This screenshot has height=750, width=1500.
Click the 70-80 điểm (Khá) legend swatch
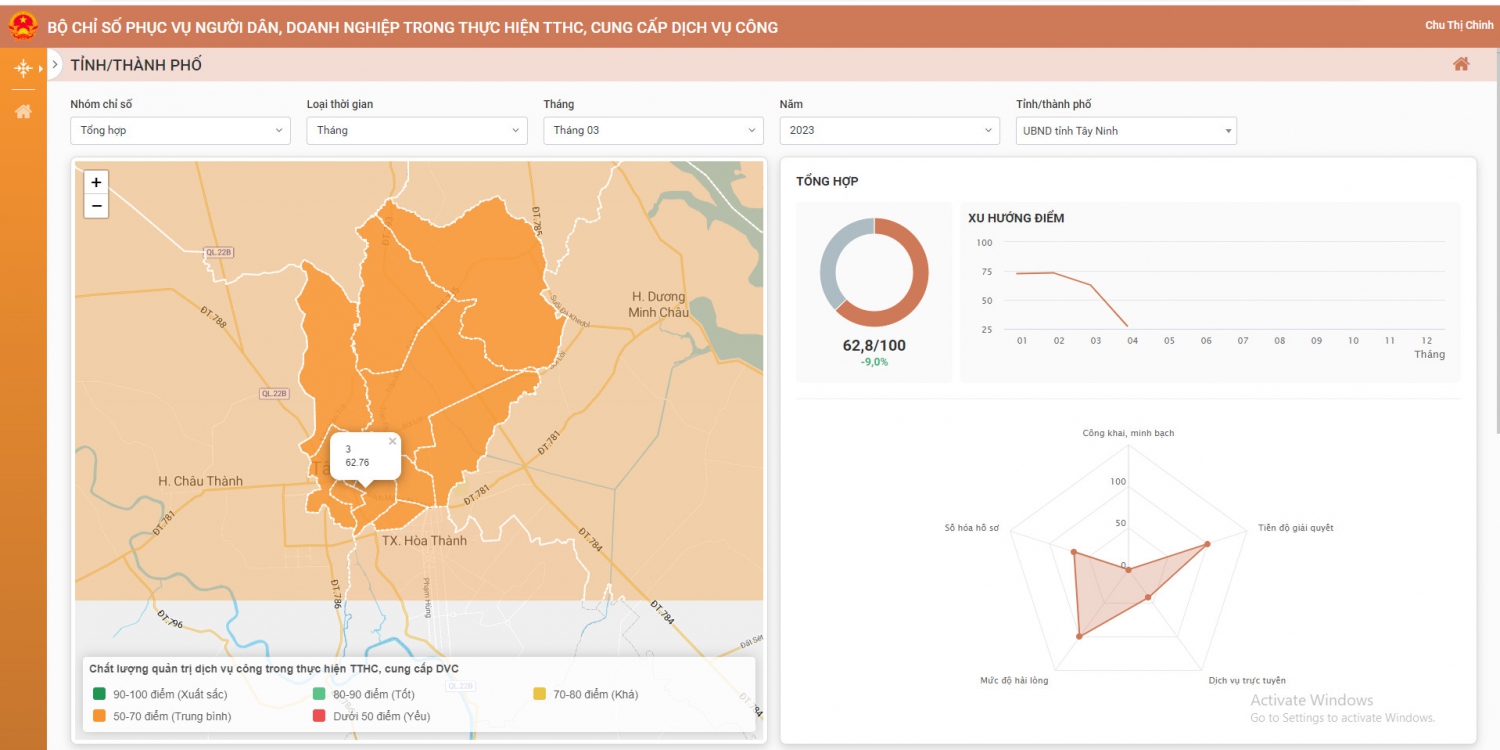tap(540, 694)
